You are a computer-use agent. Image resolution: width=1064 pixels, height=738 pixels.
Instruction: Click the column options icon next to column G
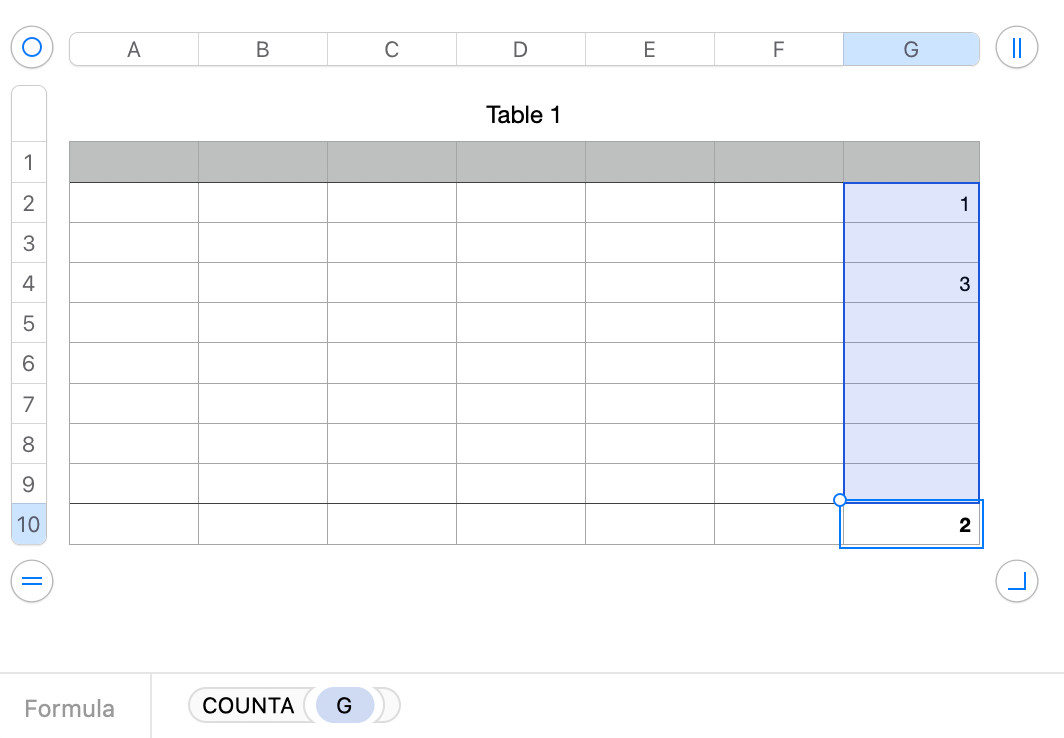[1016, 47]
